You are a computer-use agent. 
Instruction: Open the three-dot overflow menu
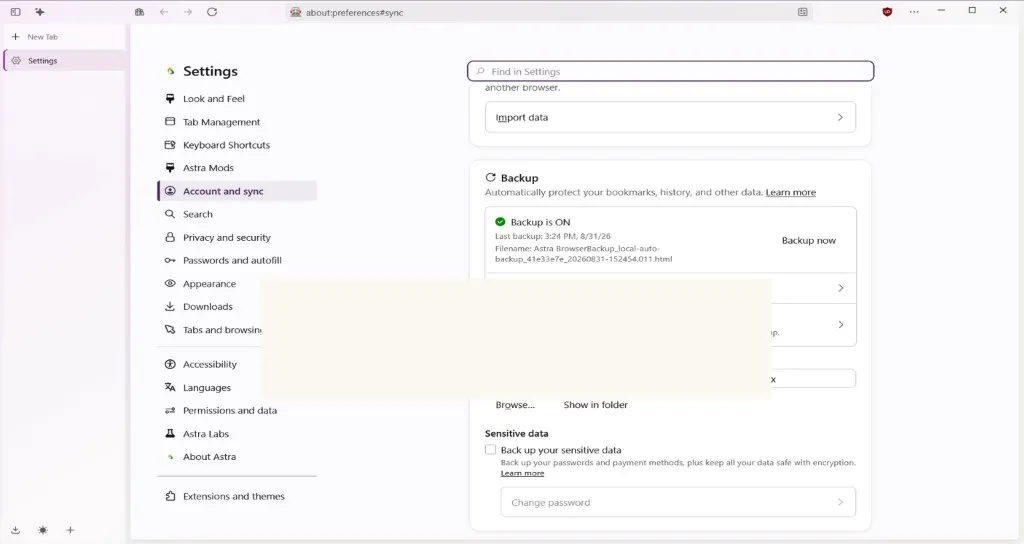[914, 12]
